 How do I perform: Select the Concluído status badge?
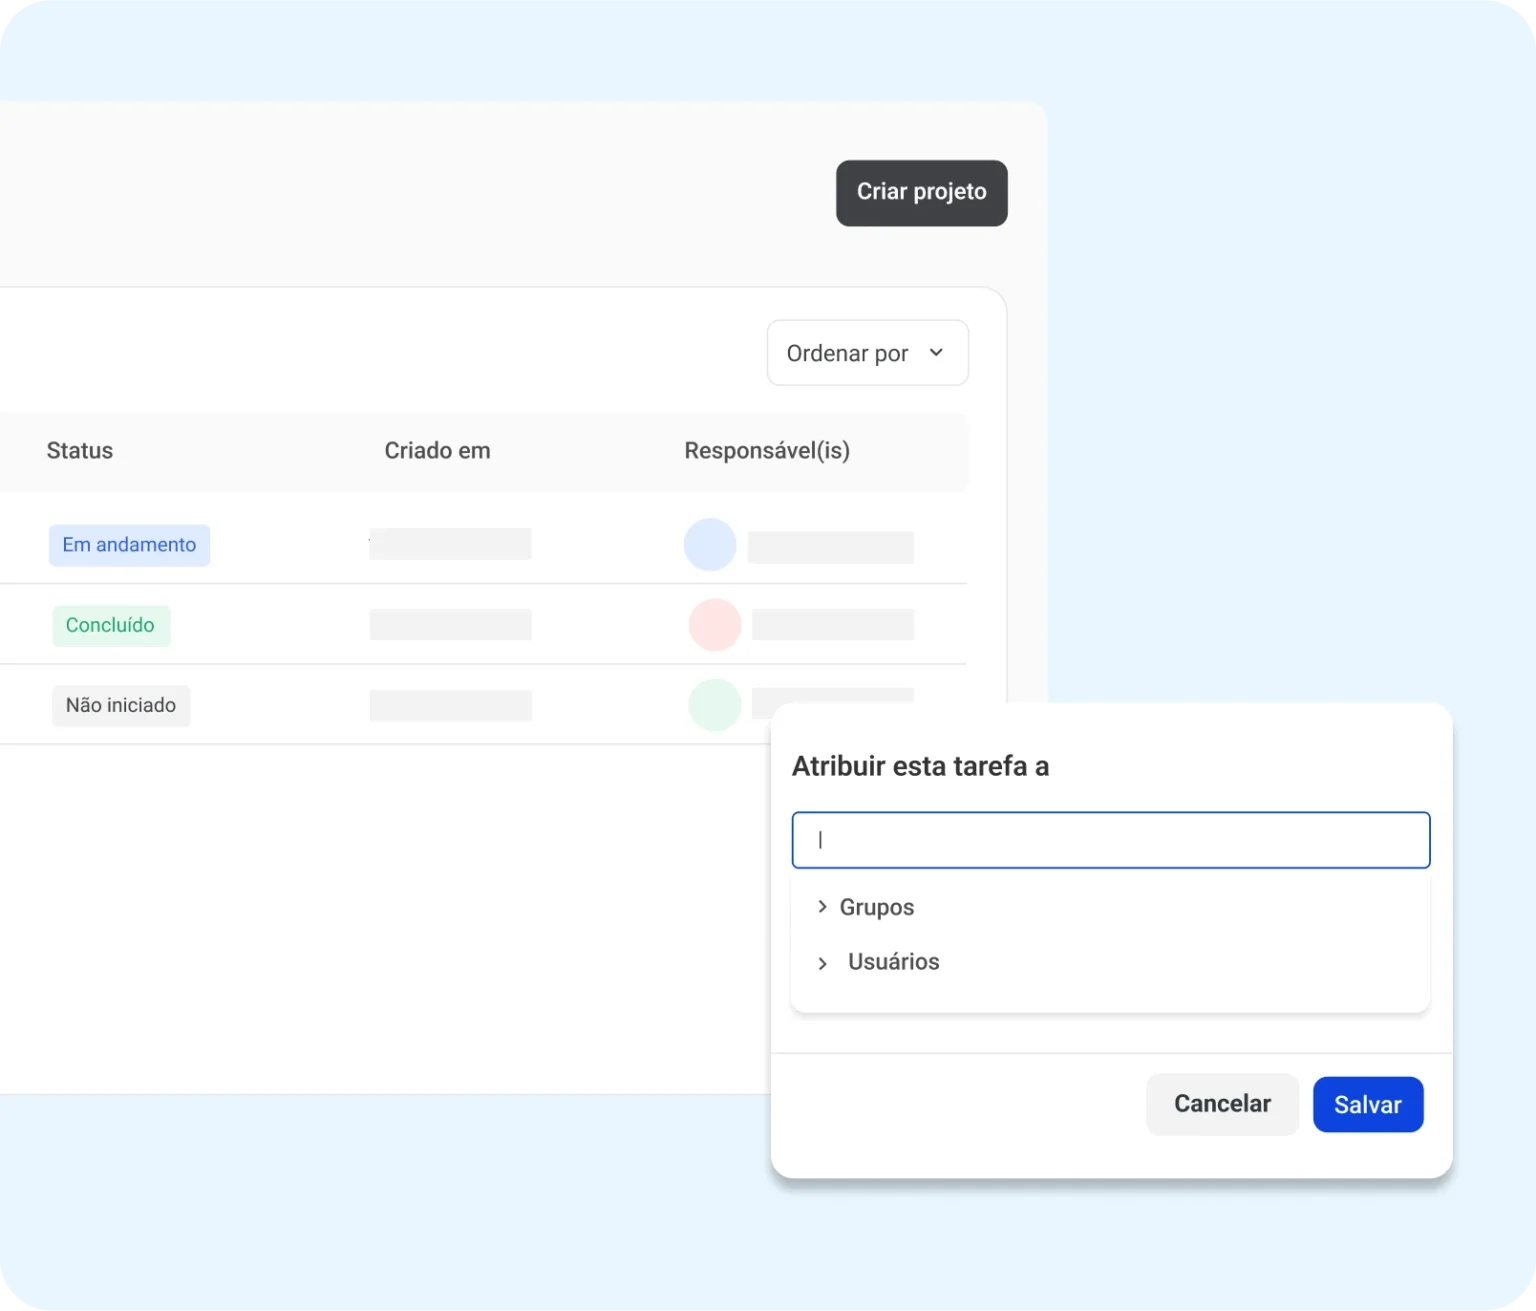[110, 625]
